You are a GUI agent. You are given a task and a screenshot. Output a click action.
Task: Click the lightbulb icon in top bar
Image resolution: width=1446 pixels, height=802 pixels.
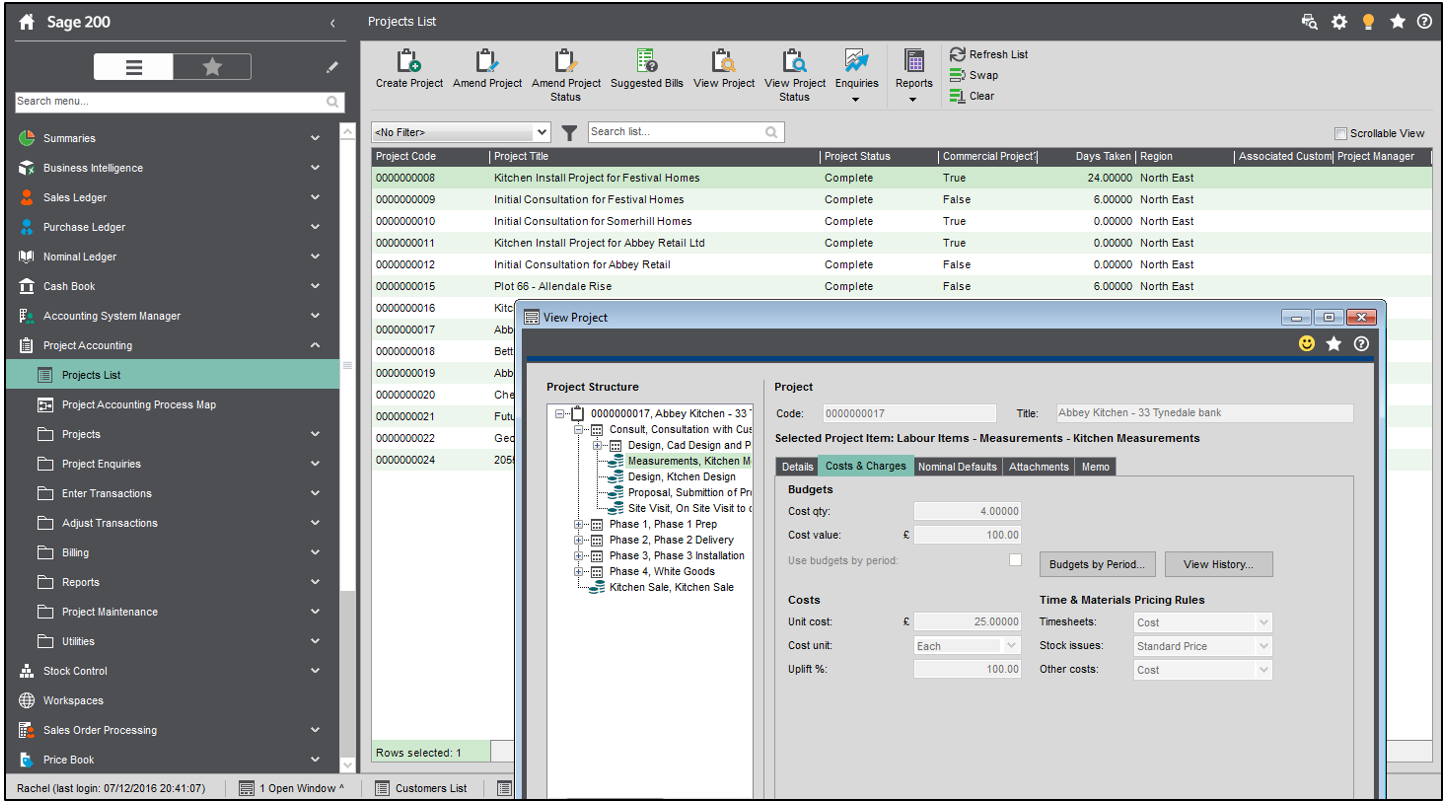pos(1368,21)
